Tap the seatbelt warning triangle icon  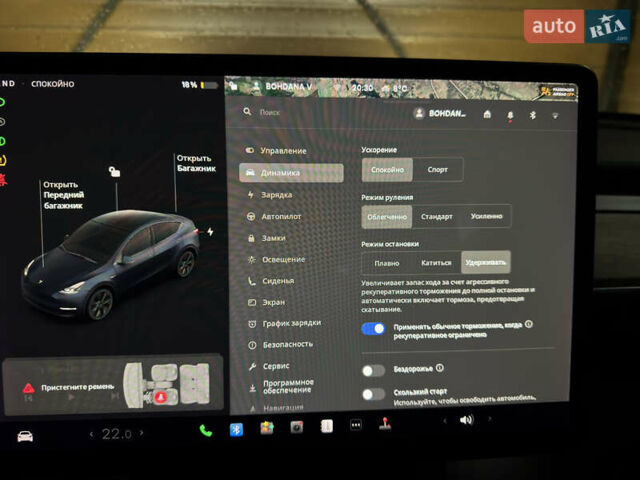(29, 388)
